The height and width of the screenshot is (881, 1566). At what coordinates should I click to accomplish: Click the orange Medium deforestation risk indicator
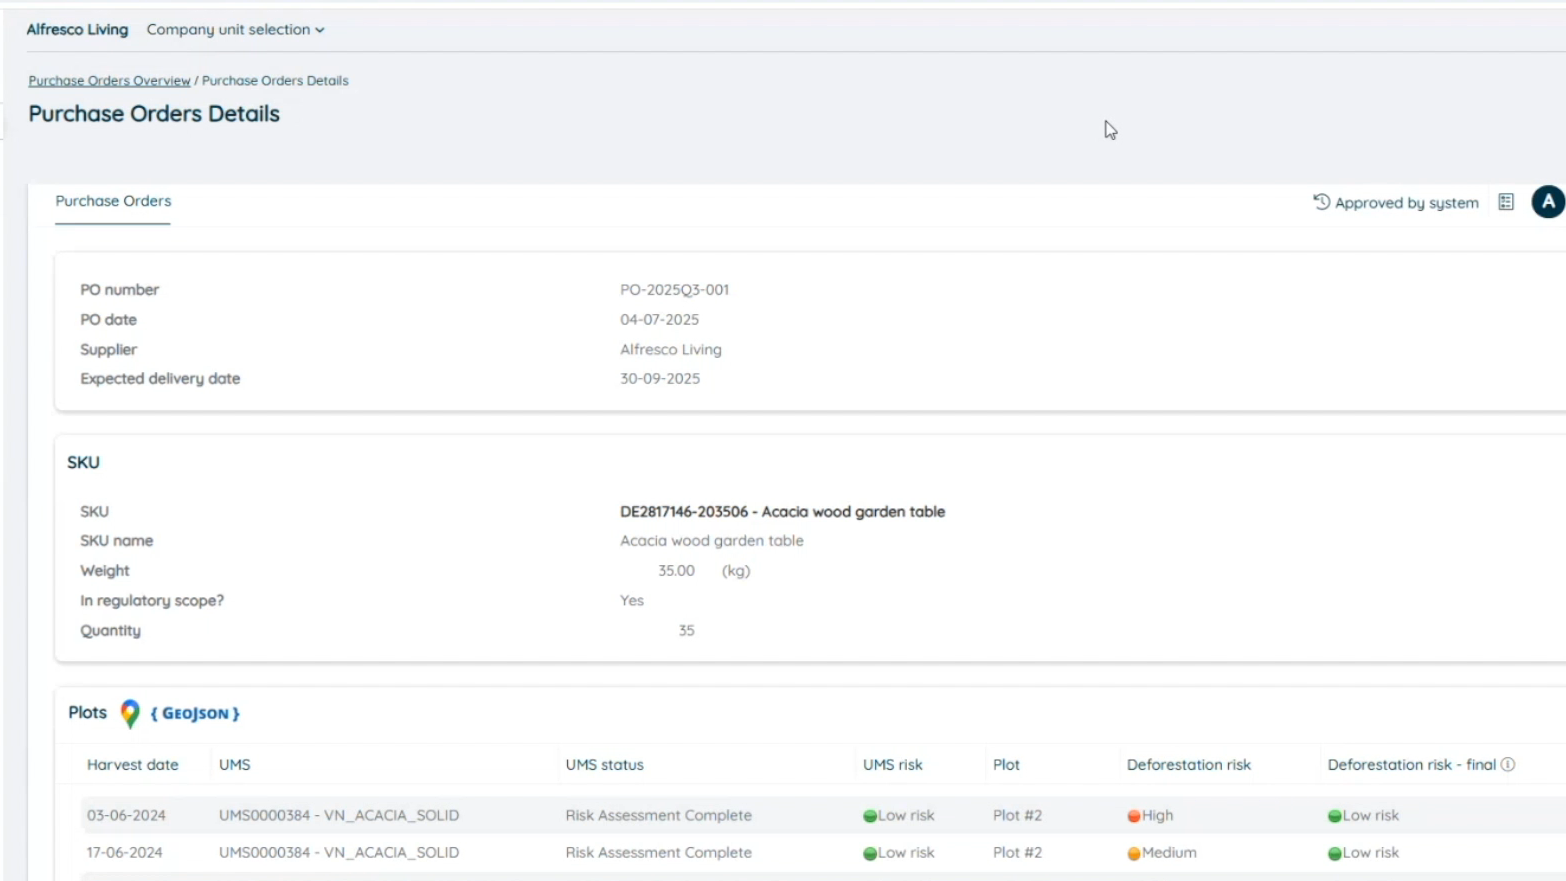1134,854
